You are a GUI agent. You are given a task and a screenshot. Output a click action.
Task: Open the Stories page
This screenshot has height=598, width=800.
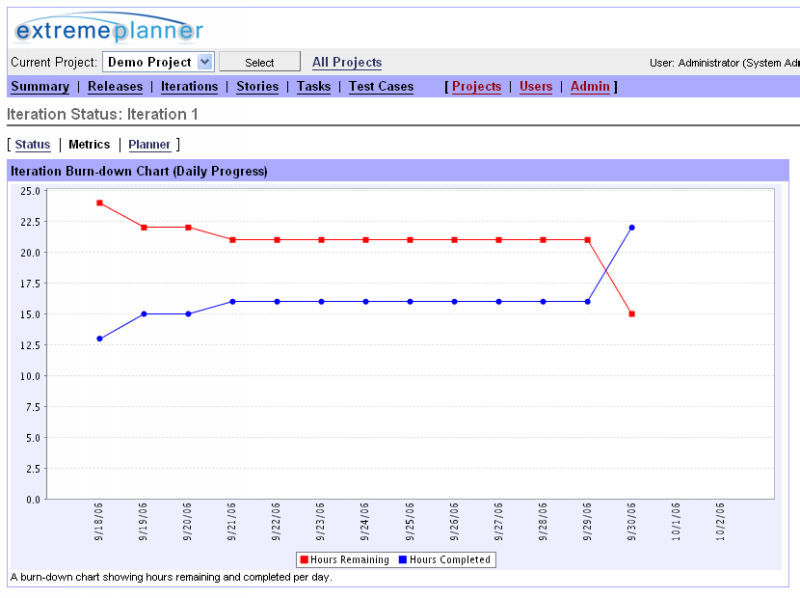[x=257, y=87]
